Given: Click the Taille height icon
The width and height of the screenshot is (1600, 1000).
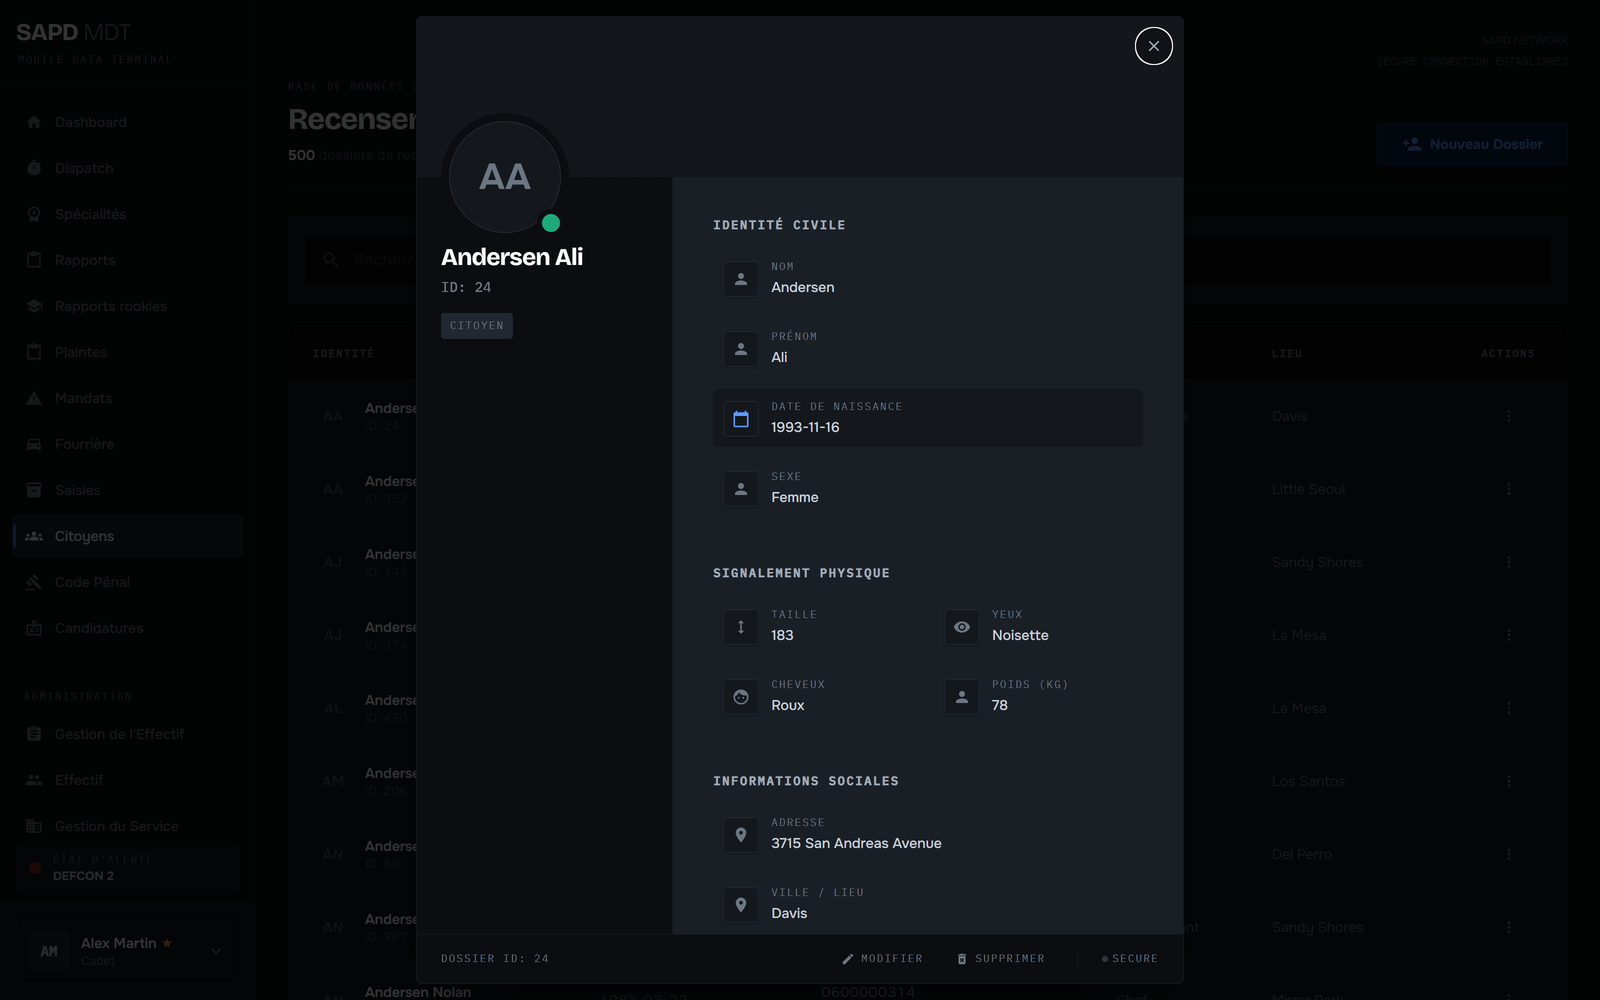Looking at the screenshot, I should 741,627.
